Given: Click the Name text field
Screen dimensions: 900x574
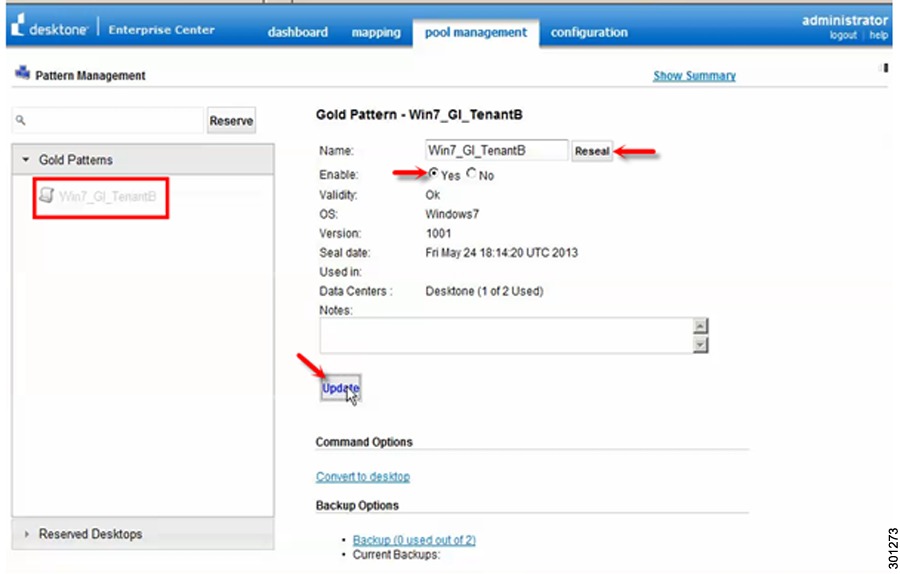Looking at the screenshot, I should point(496,150).
